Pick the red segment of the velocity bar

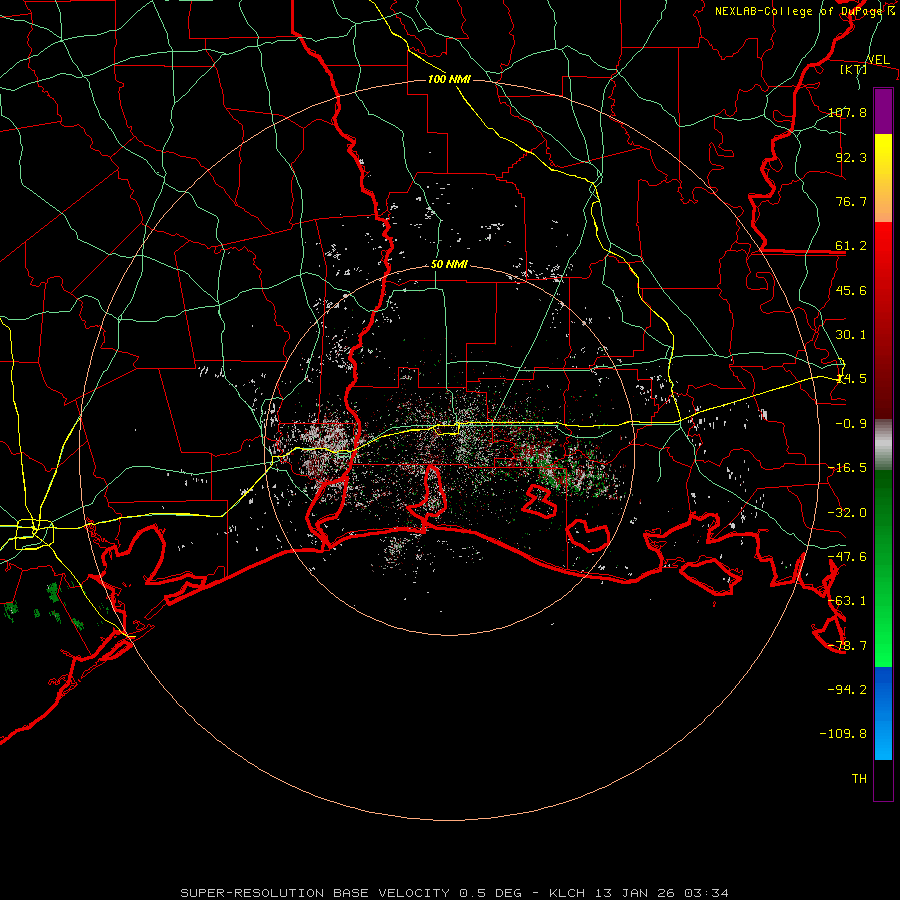click(x=883, y=320)
